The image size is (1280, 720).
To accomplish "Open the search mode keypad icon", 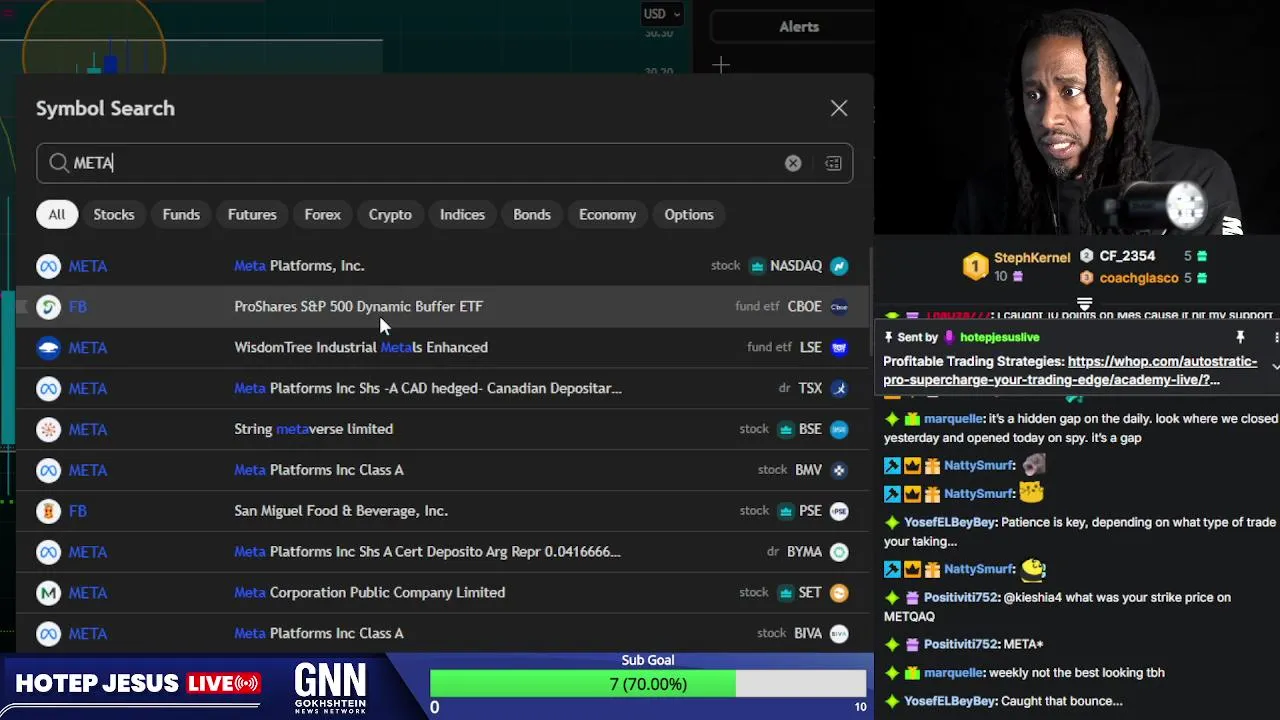I will [833, 163].
